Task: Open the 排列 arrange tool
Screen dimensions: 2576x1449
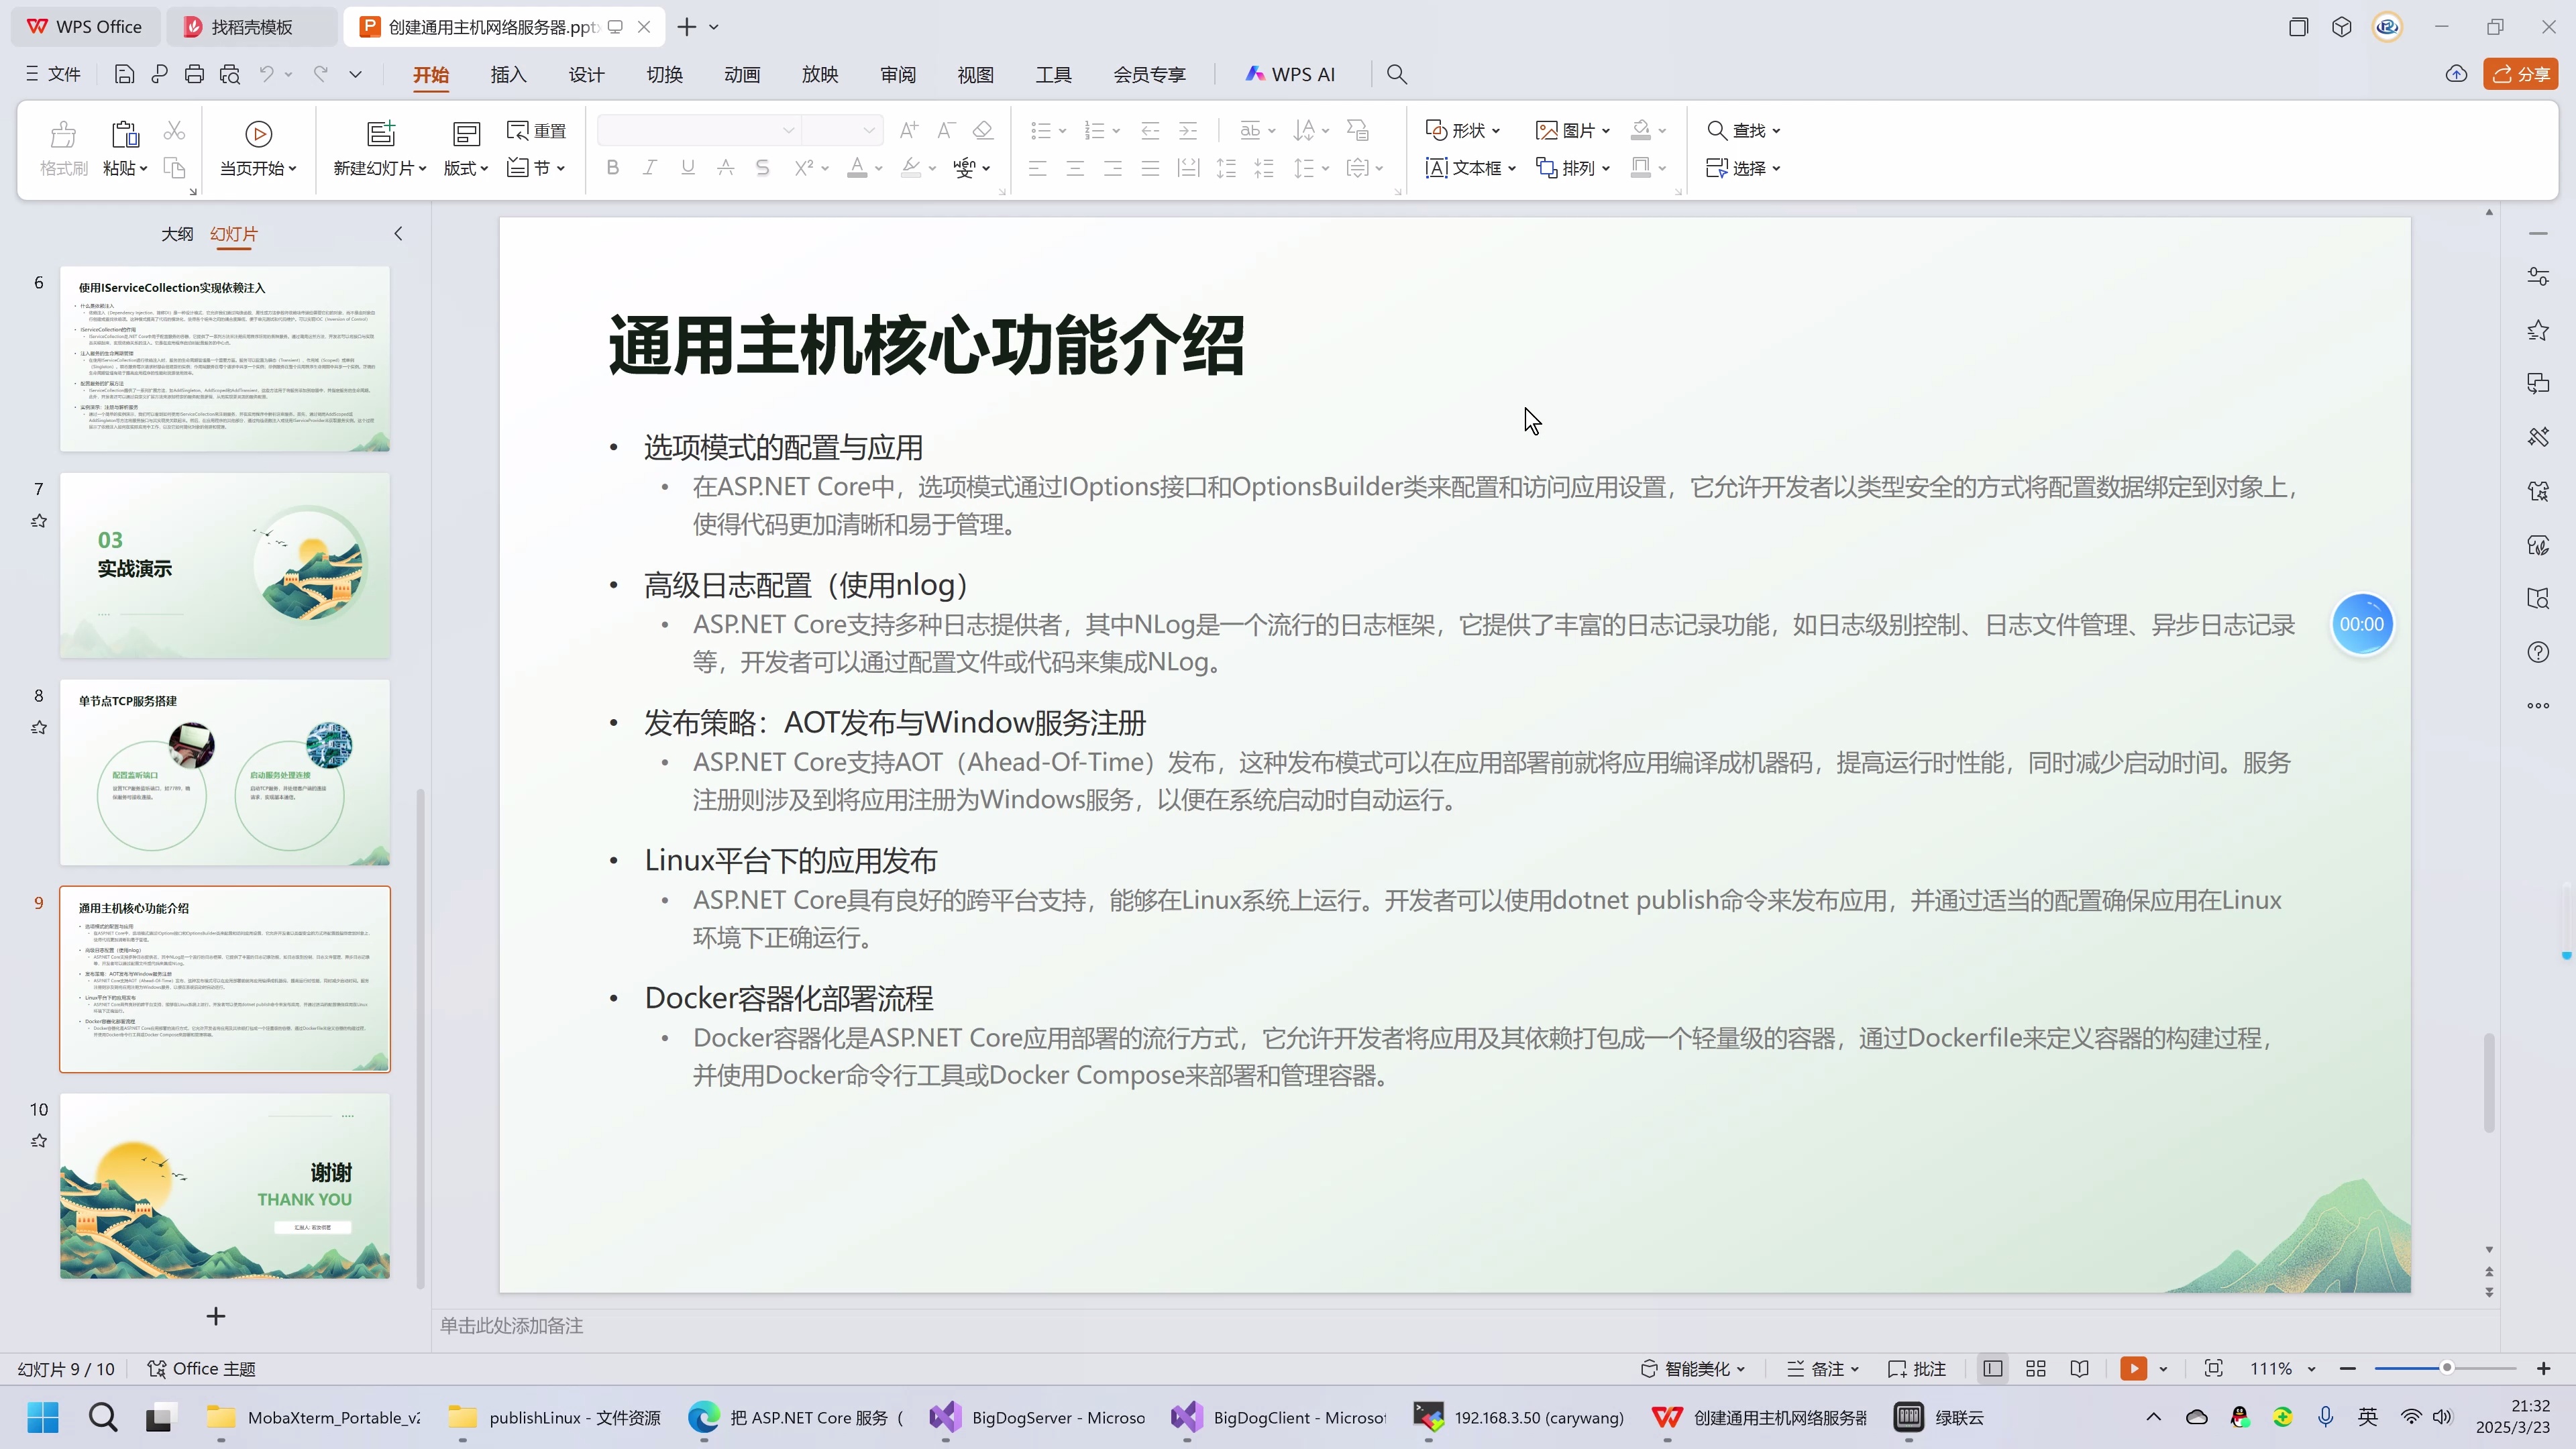Action: pos(1573,168)
